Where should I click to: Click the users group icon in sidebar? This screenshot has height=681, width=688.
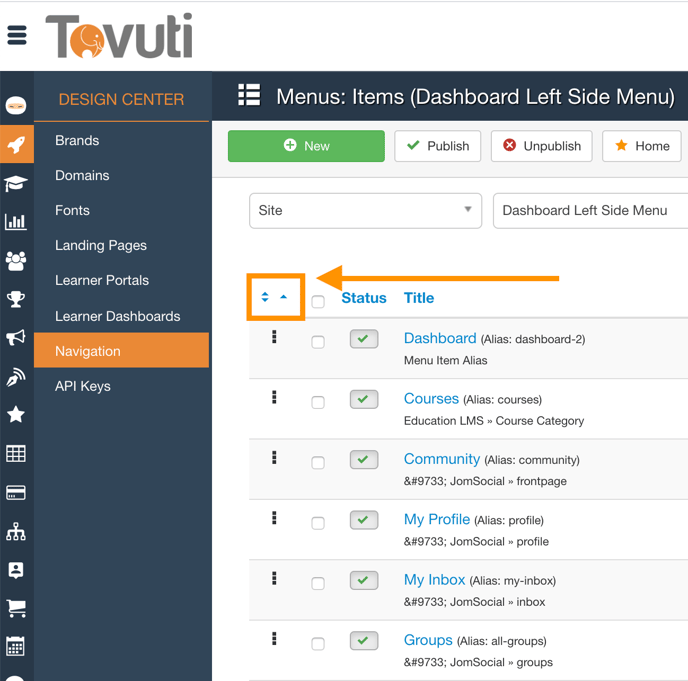tap(16, 261)
